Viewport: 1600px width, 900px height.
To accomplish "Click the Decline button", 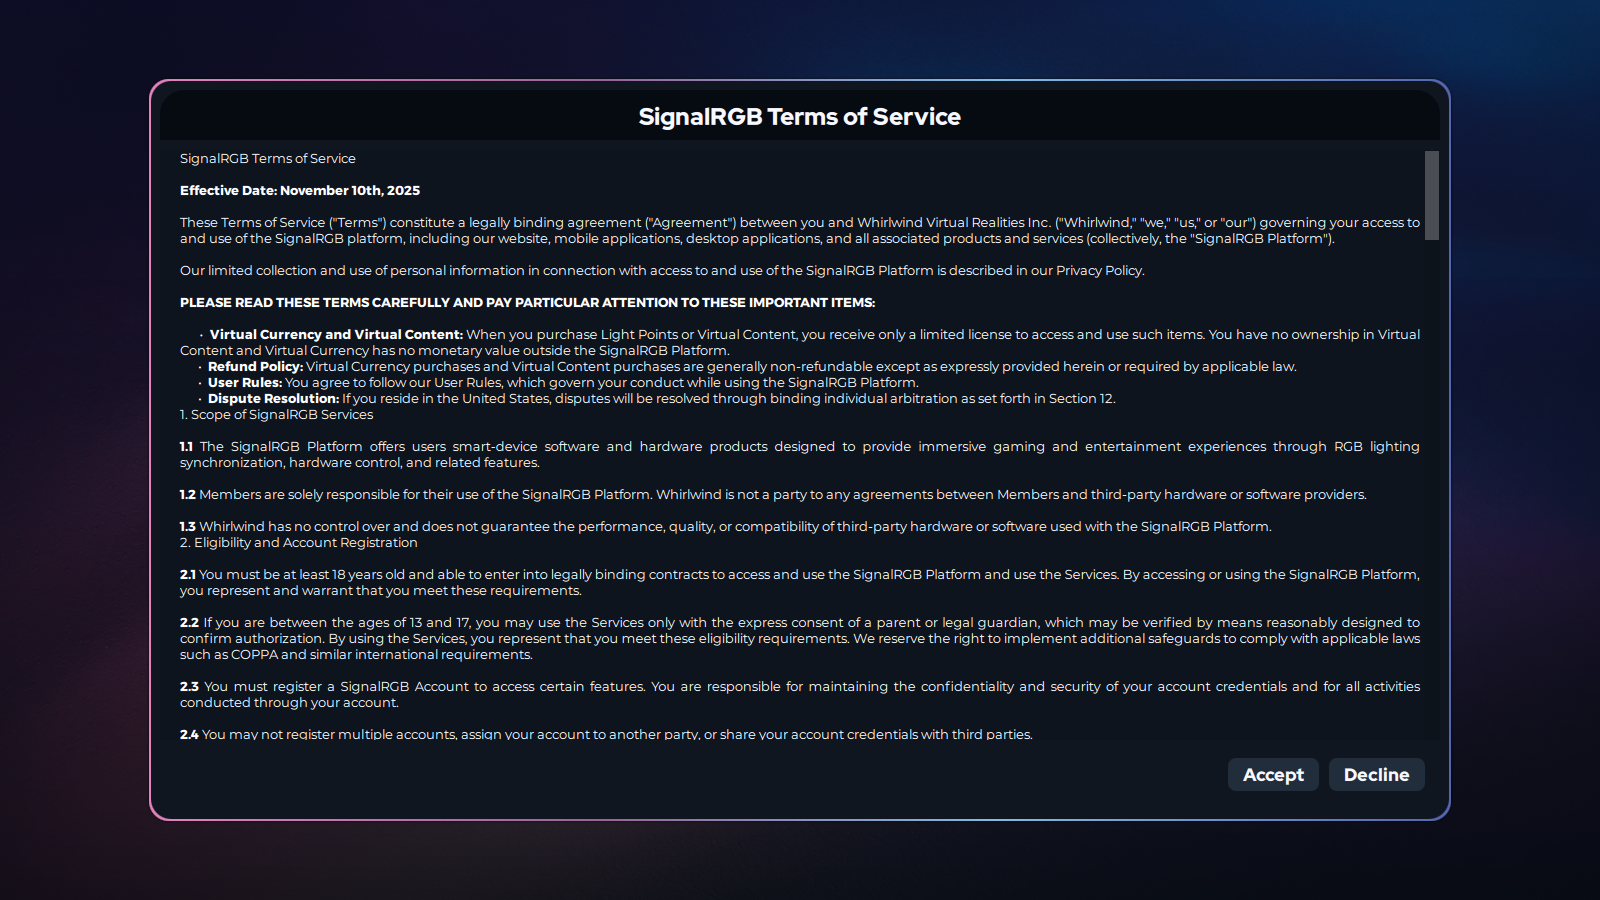I will tap(1376, 774).
